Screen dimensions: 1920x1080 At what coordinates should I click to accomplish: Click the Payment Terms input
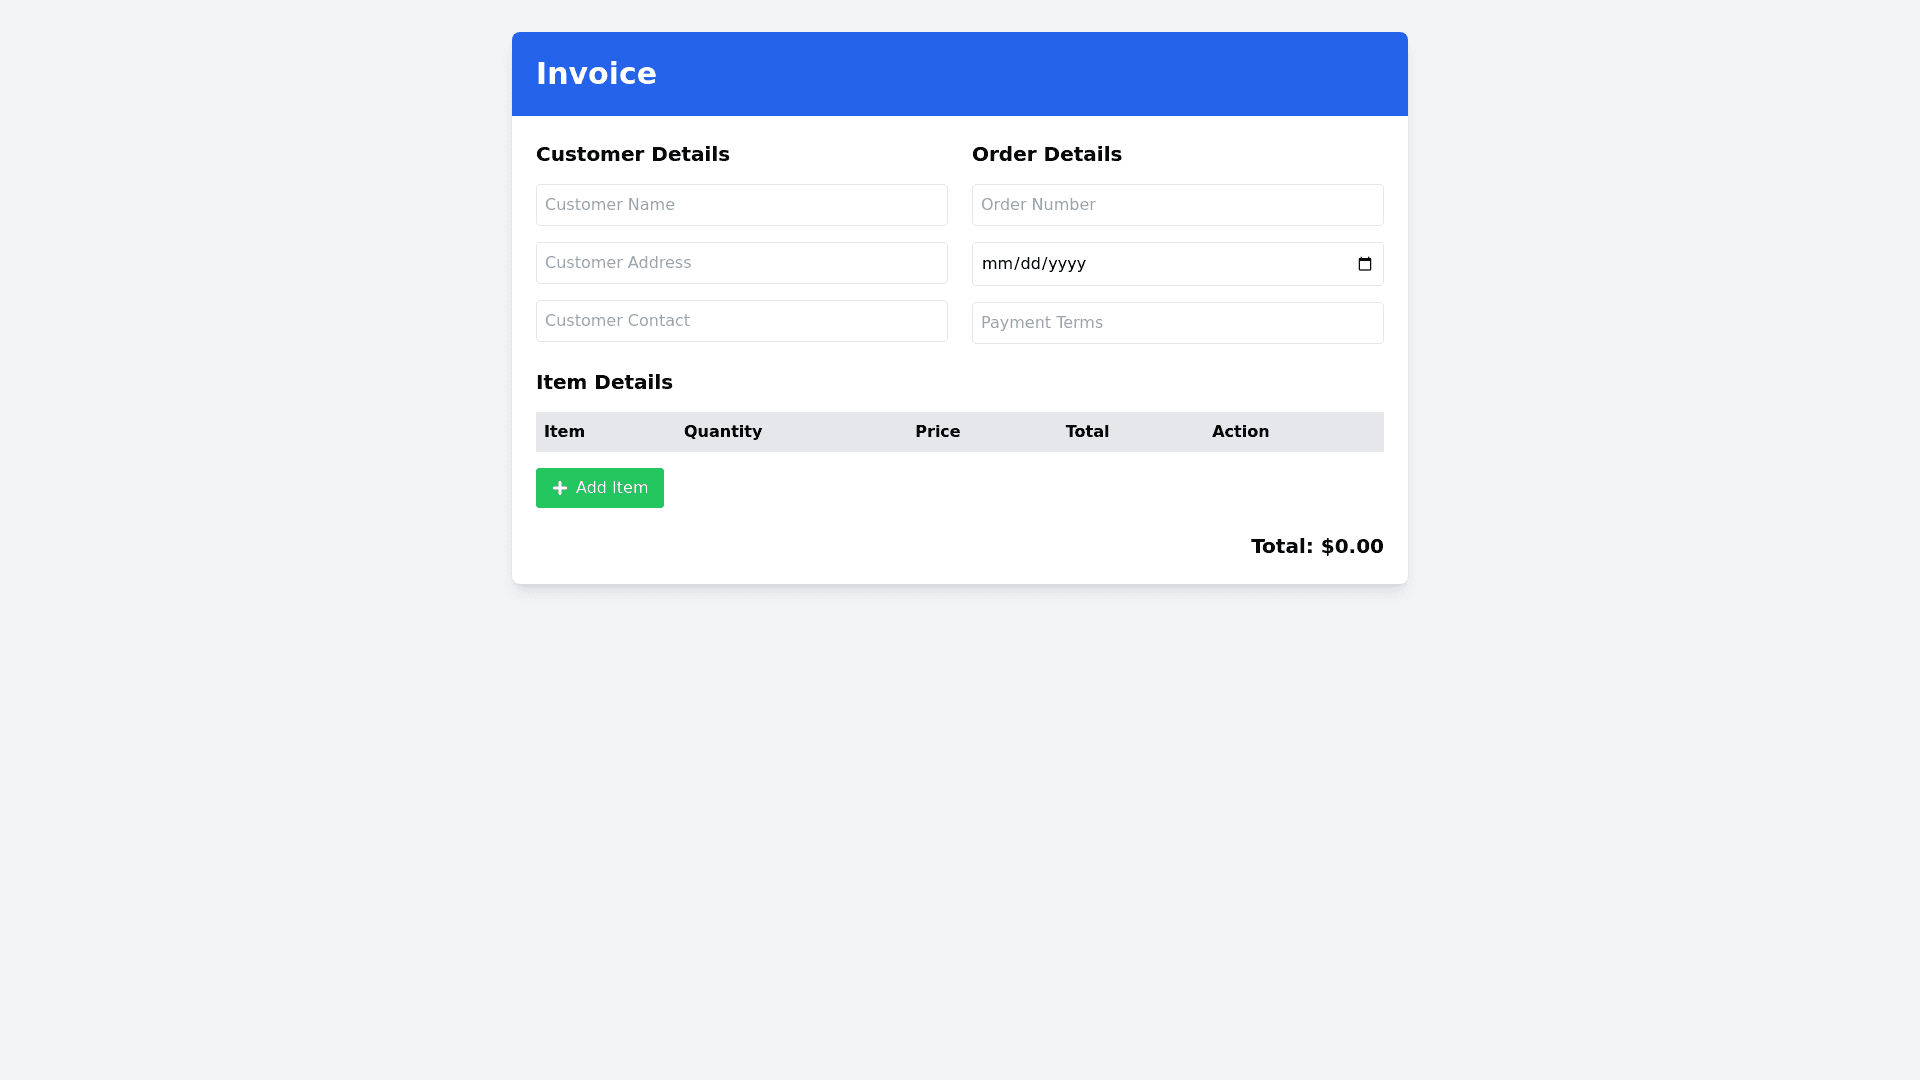(x=1177, y=323)
